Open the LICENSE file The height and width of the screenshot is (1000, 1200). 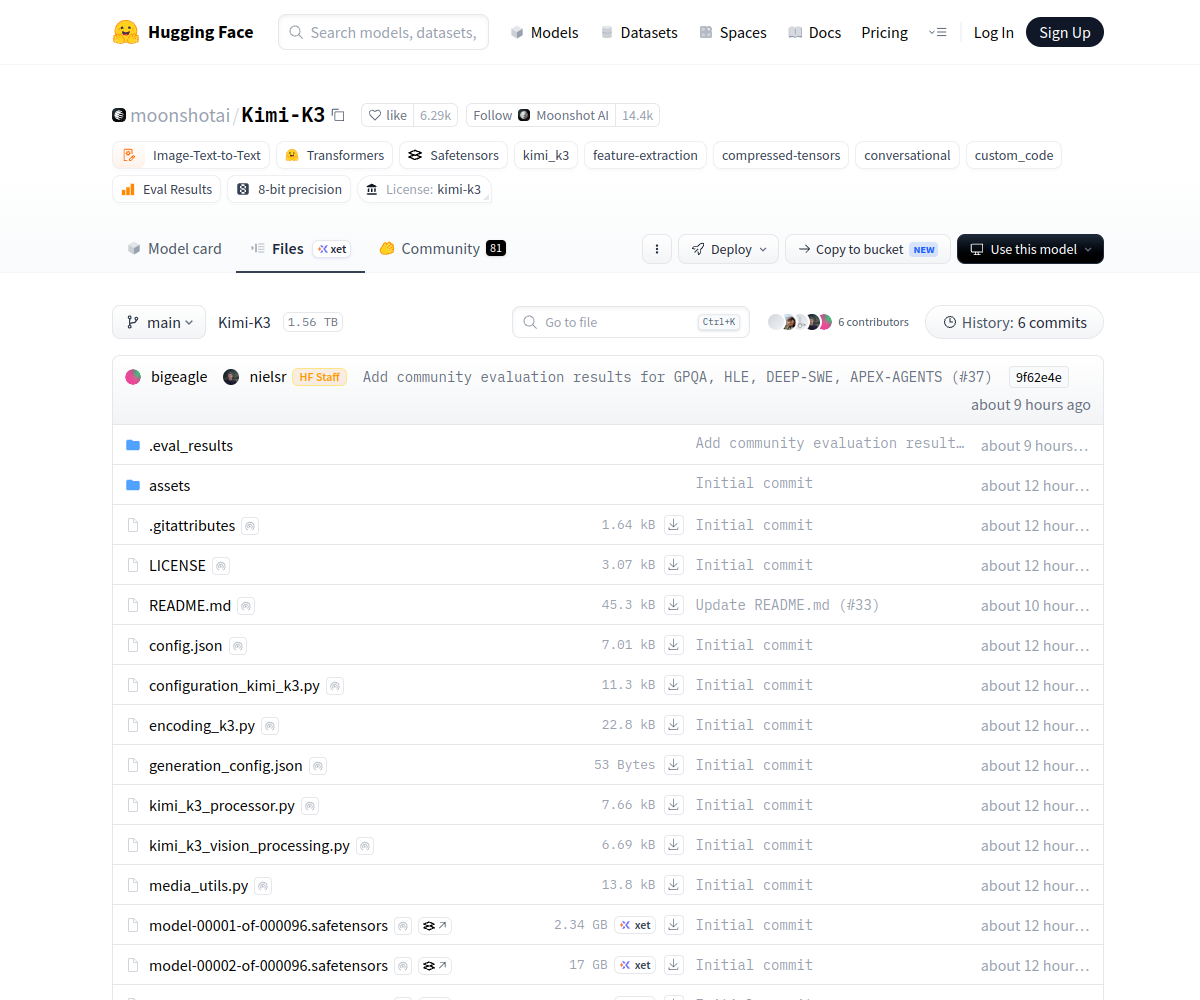[177, 565]
